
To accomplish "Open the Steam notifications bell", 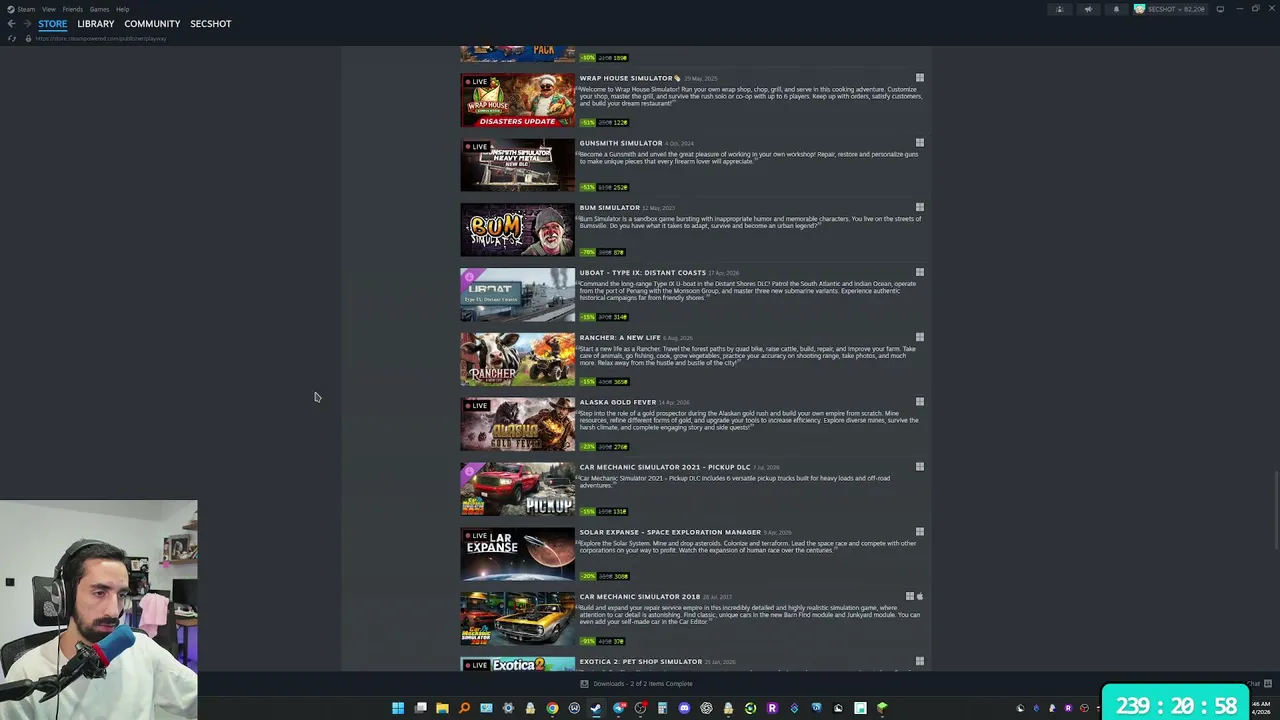I will click(1116, 9).
